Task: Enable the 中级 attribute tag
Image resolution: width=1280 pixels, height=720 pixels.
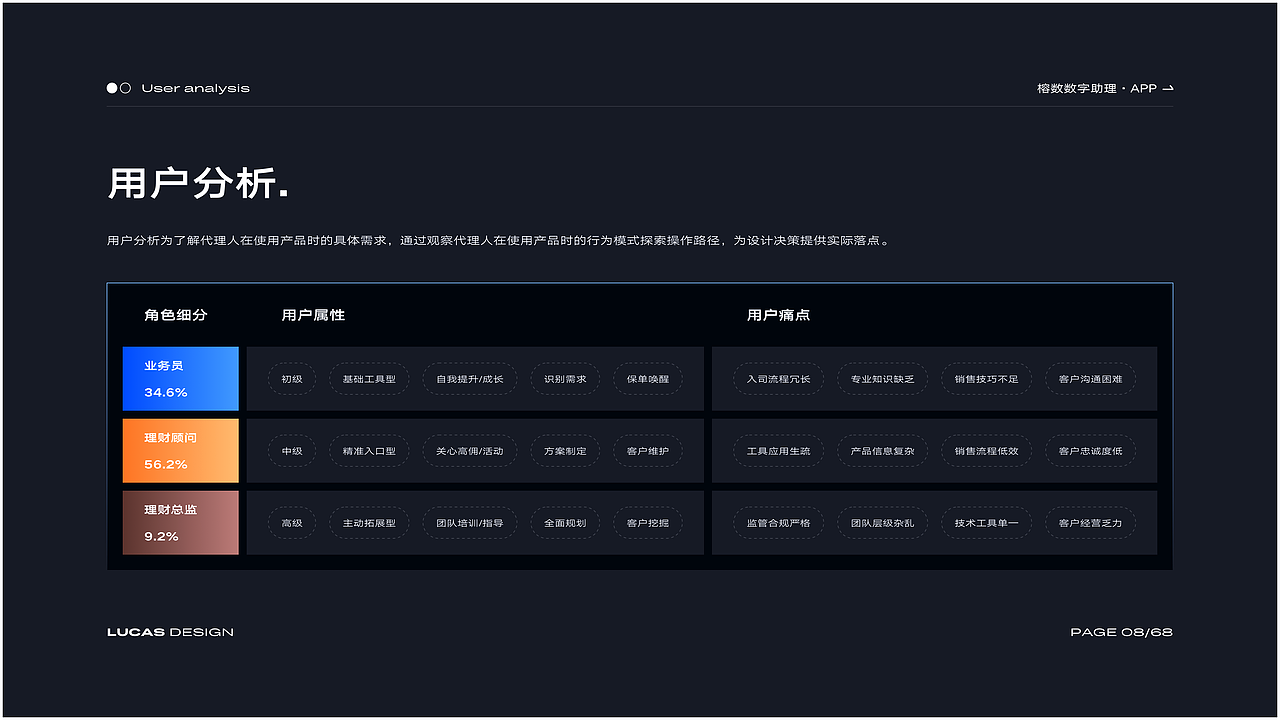Action: pyautogui.click(x=292, y=451)
